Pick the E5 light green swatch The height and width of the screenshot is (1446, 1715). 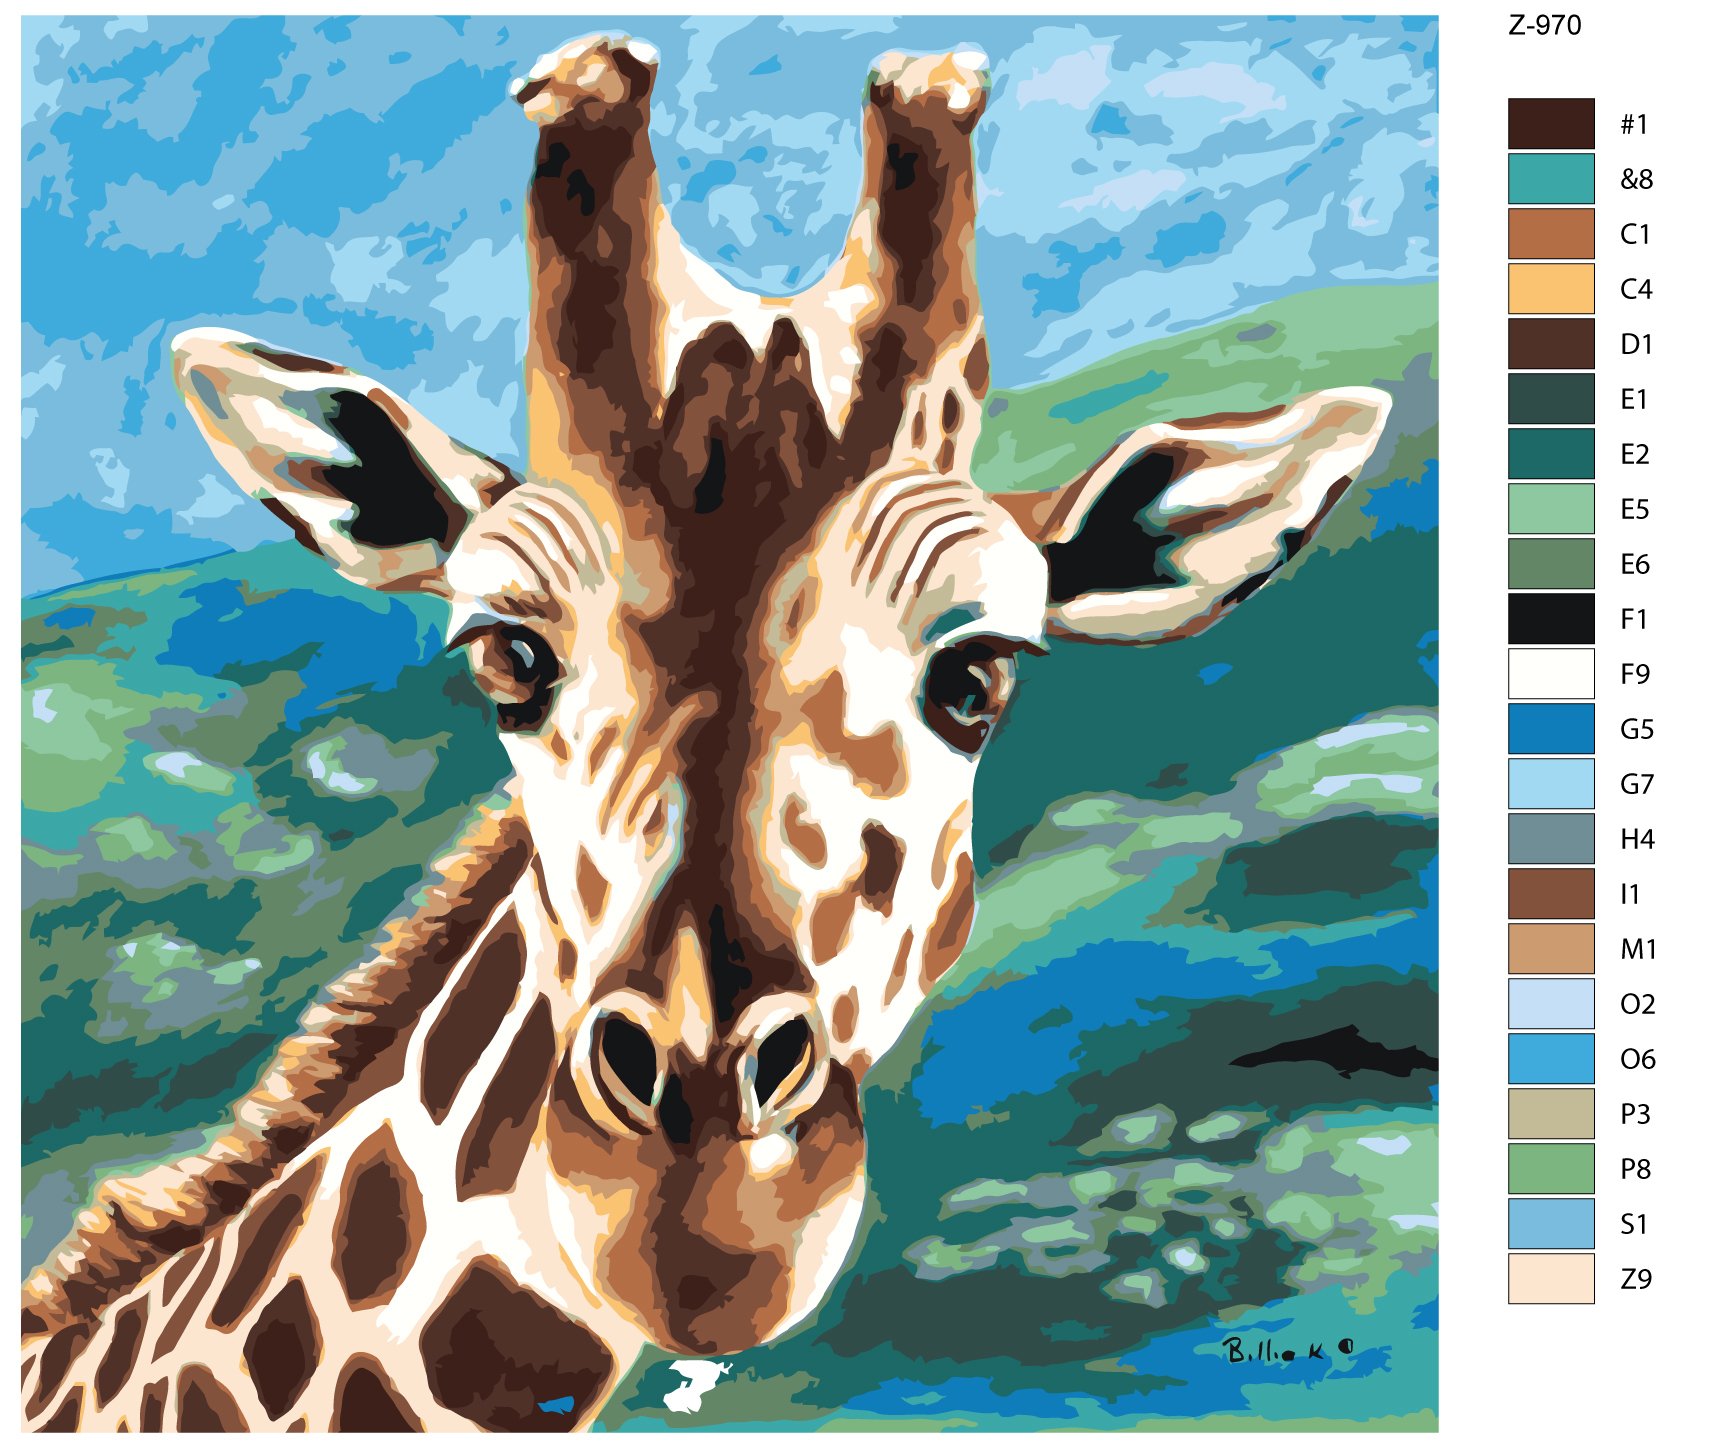(1551, 509)
